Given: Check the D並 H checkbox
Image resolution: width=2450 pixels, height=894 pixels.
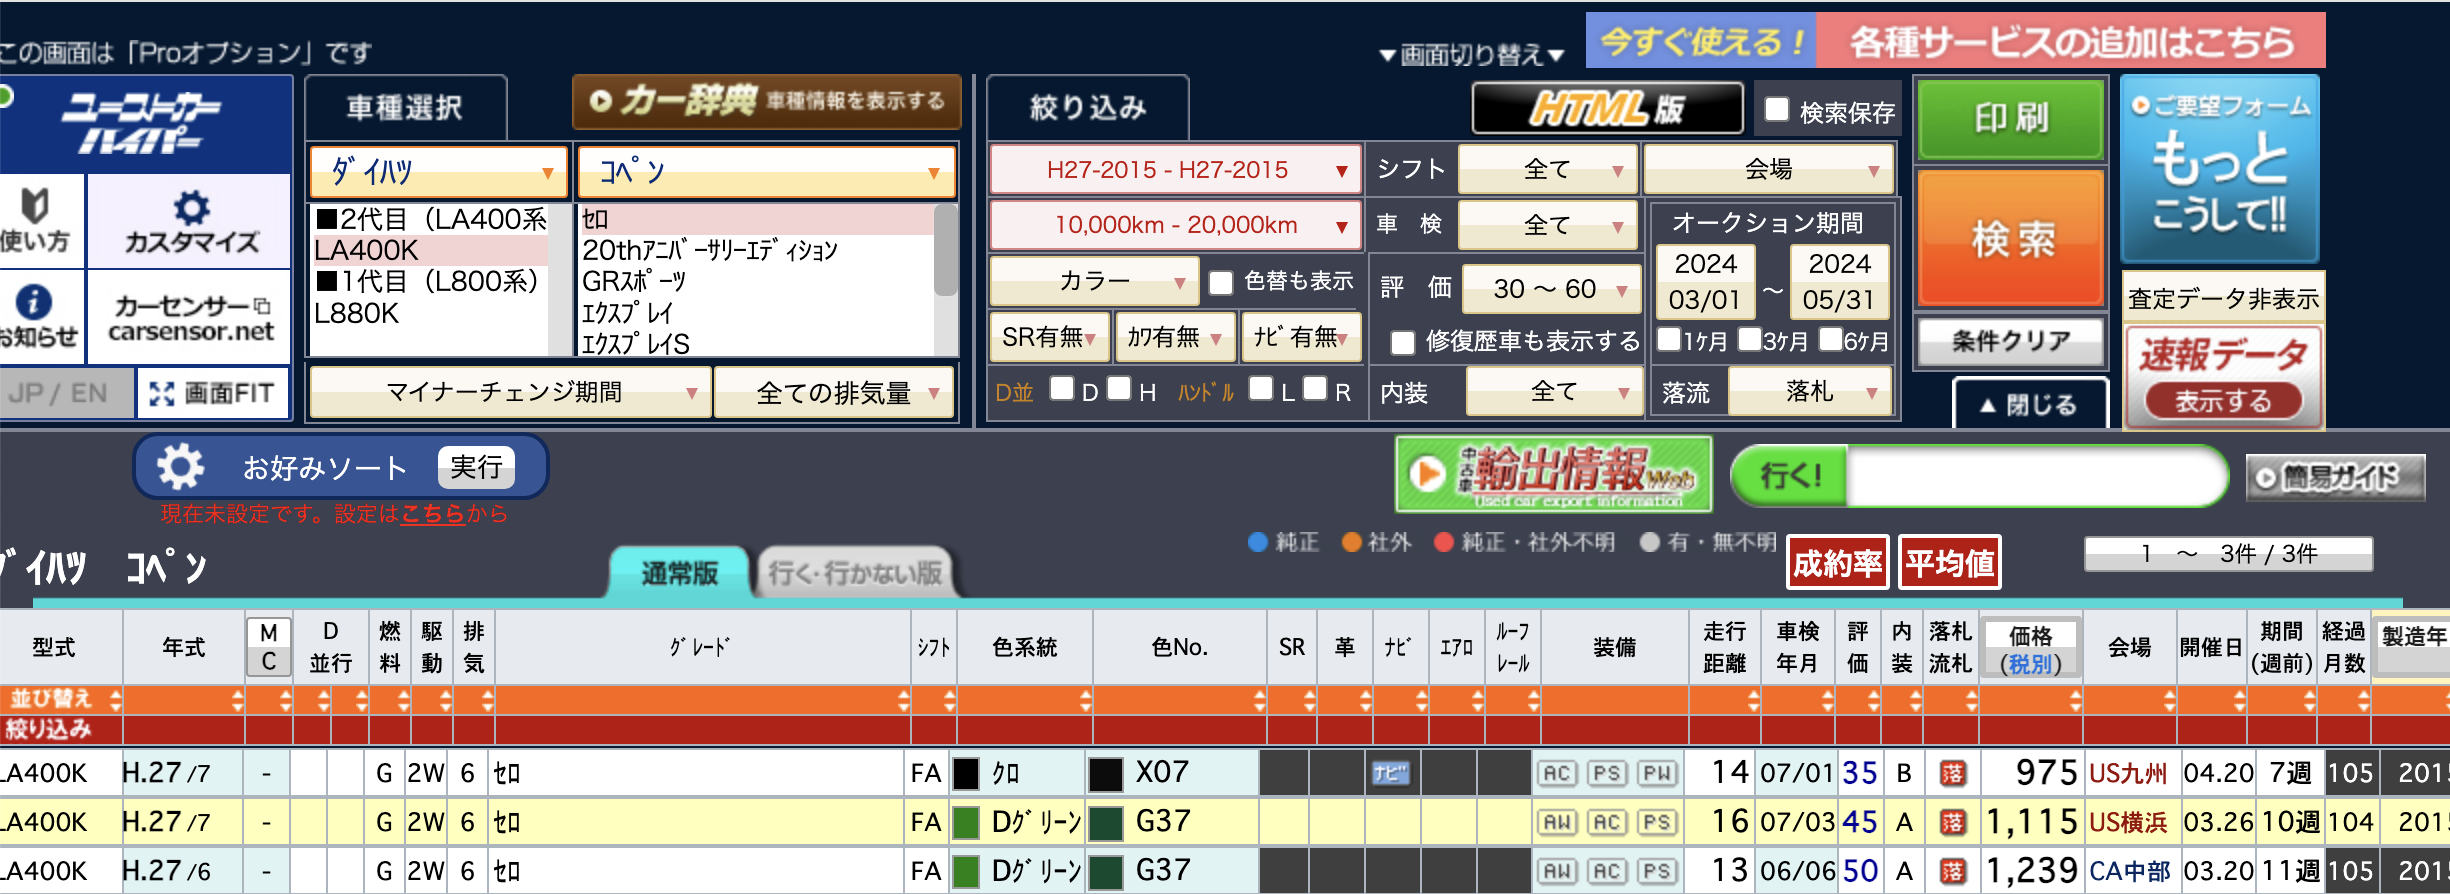Looking at the screenshot, I should point(1119,388).
